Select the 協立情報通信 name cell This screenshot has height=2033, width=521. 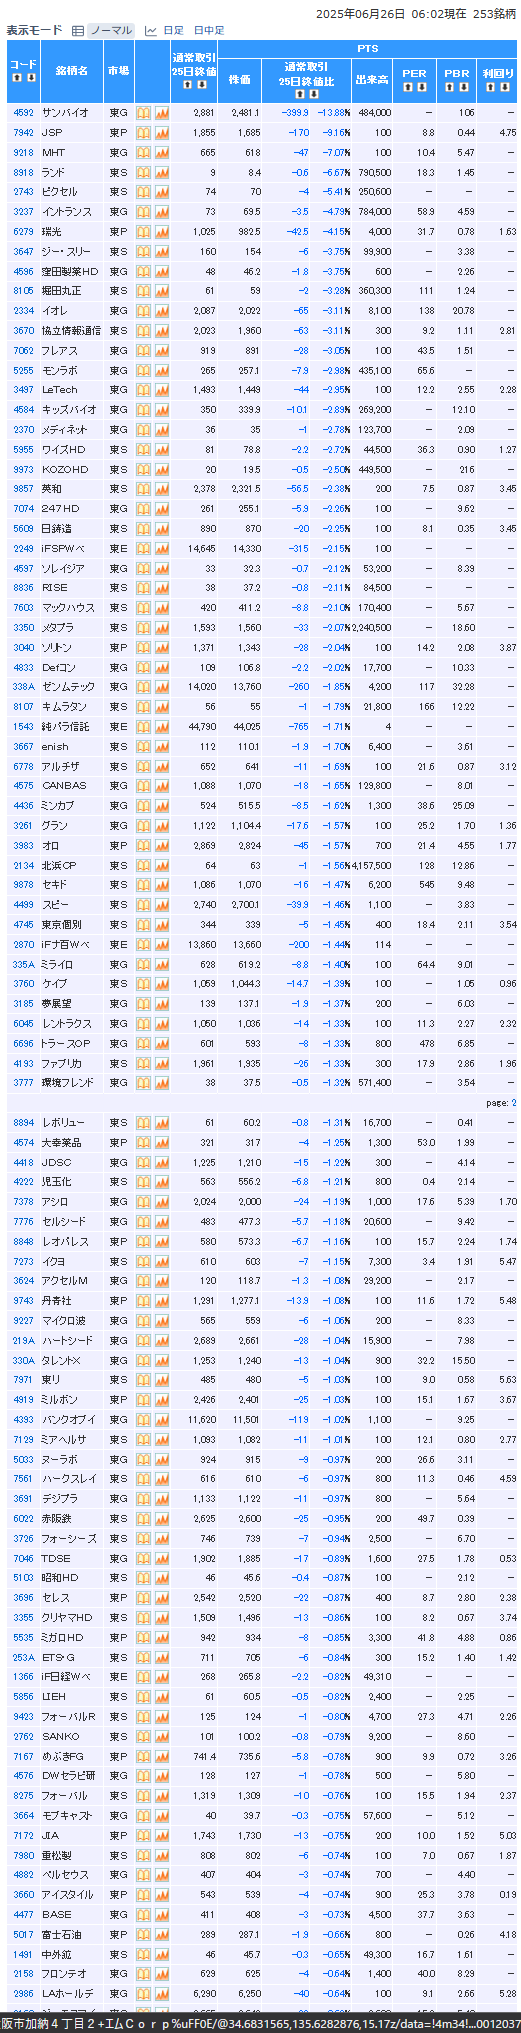coord(71,330)
